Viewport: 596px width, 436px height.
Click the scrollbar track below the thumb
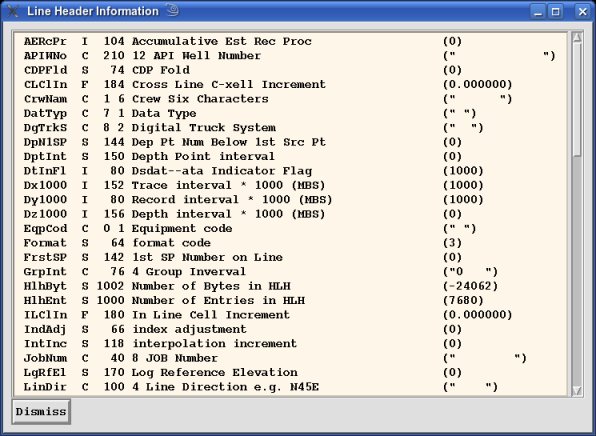tap(577, 271)
